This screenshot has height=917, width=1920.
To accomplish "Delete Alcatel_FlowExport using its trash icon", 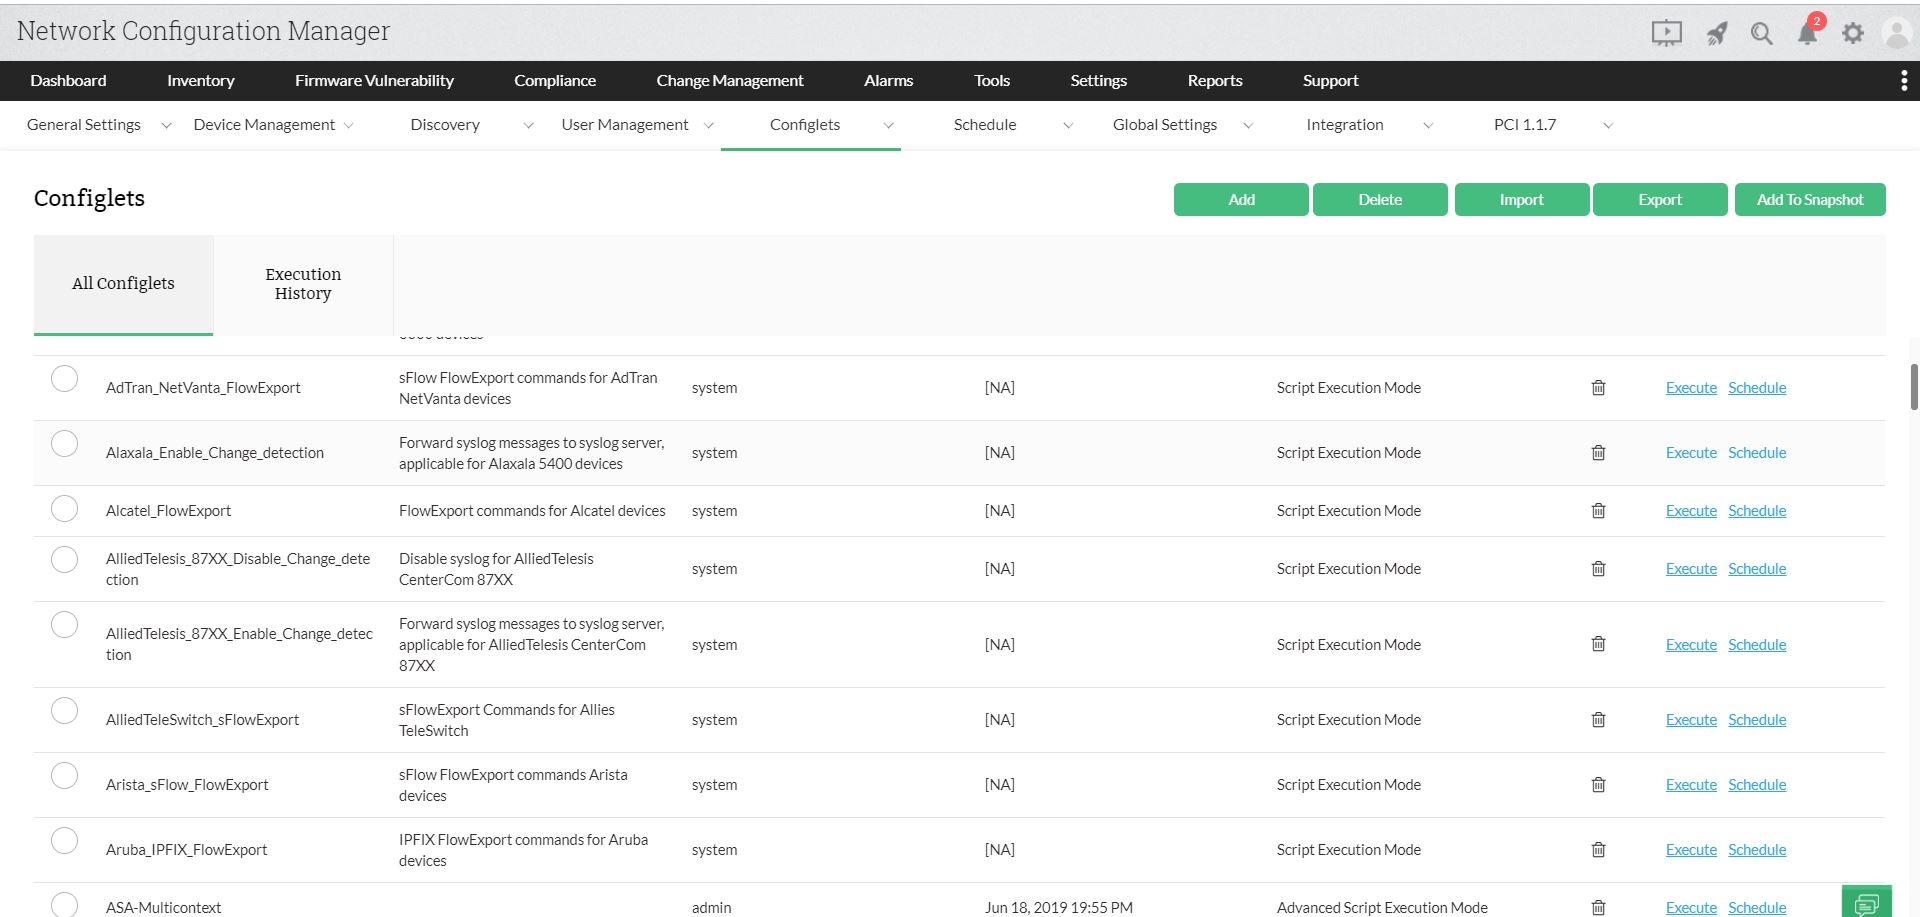I will tap(1598, 510).
